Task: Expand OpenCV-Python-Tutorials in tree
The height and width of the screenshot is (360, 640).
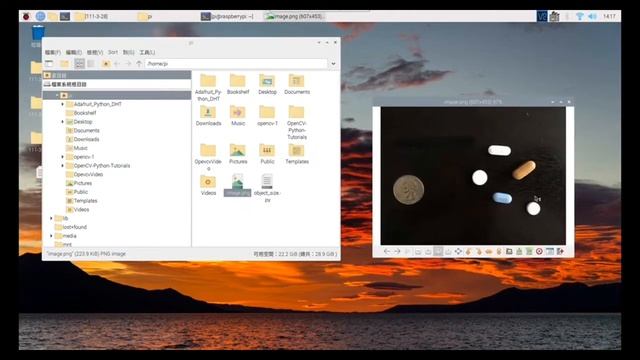Action: (x=62, y=166)
